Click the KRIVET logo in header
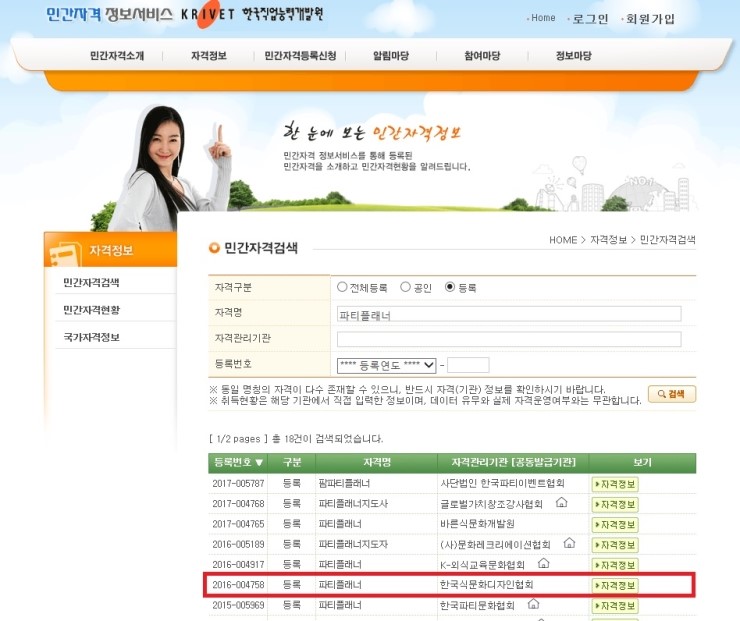This screenshot has width=740, height=621. point(208,14)
